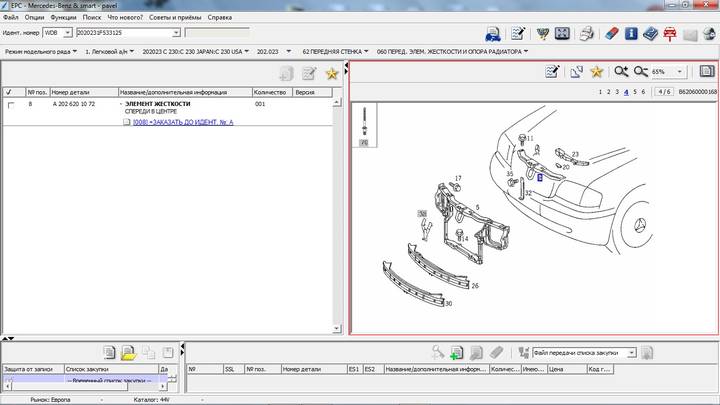Open the blue information icon
Image resolution: width=720 pixels, height=405 pixels.
point(632,34)
